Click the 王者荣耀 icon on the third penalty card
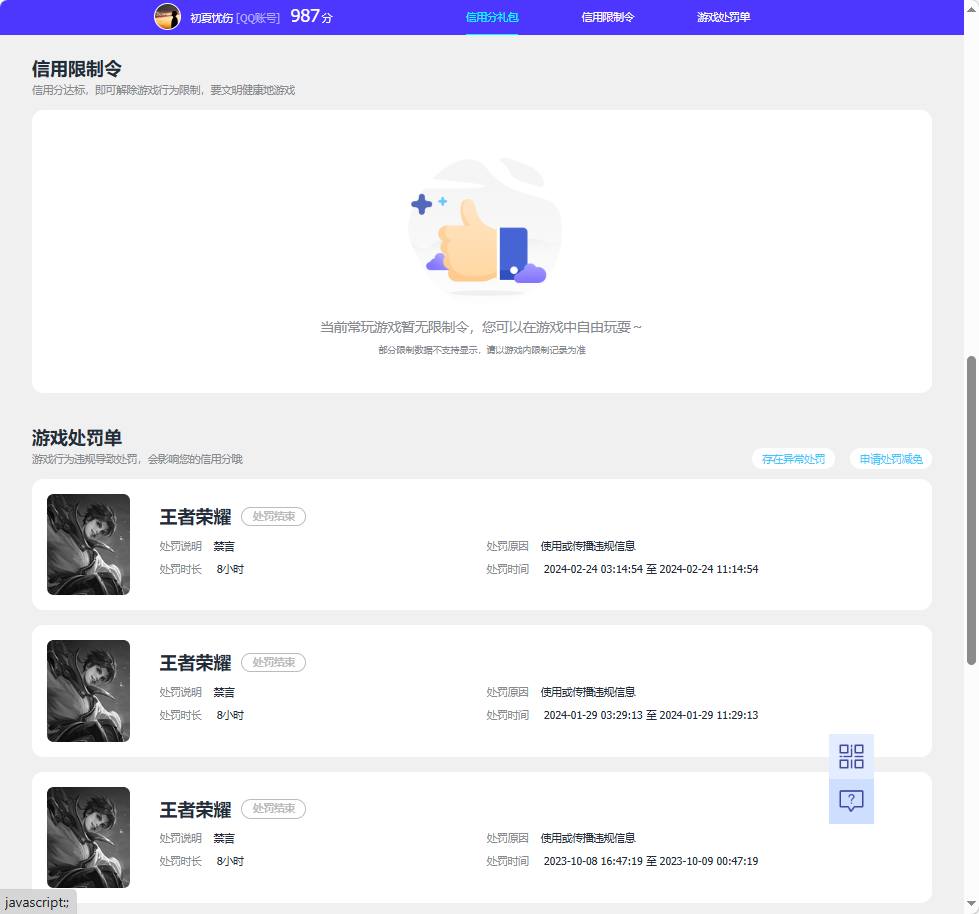Viewport: 979px width, 914px height. (x=88, y=837)
